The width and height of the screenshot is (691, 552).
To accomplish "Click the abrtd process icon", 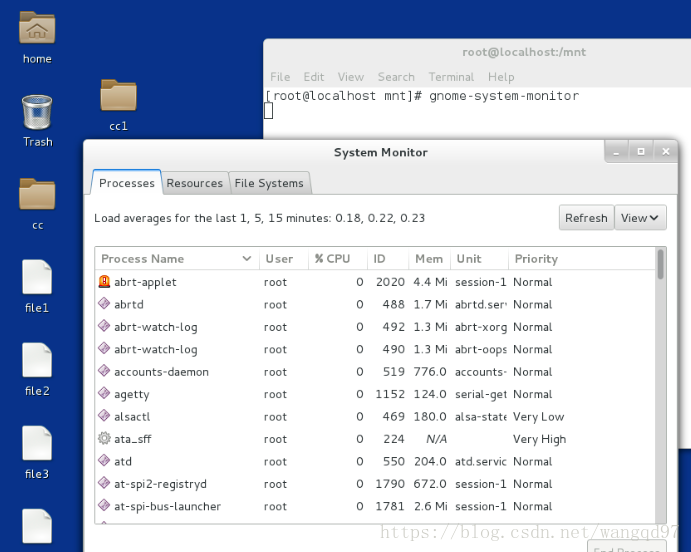I will pyautogui.click(x=104, y=304).
